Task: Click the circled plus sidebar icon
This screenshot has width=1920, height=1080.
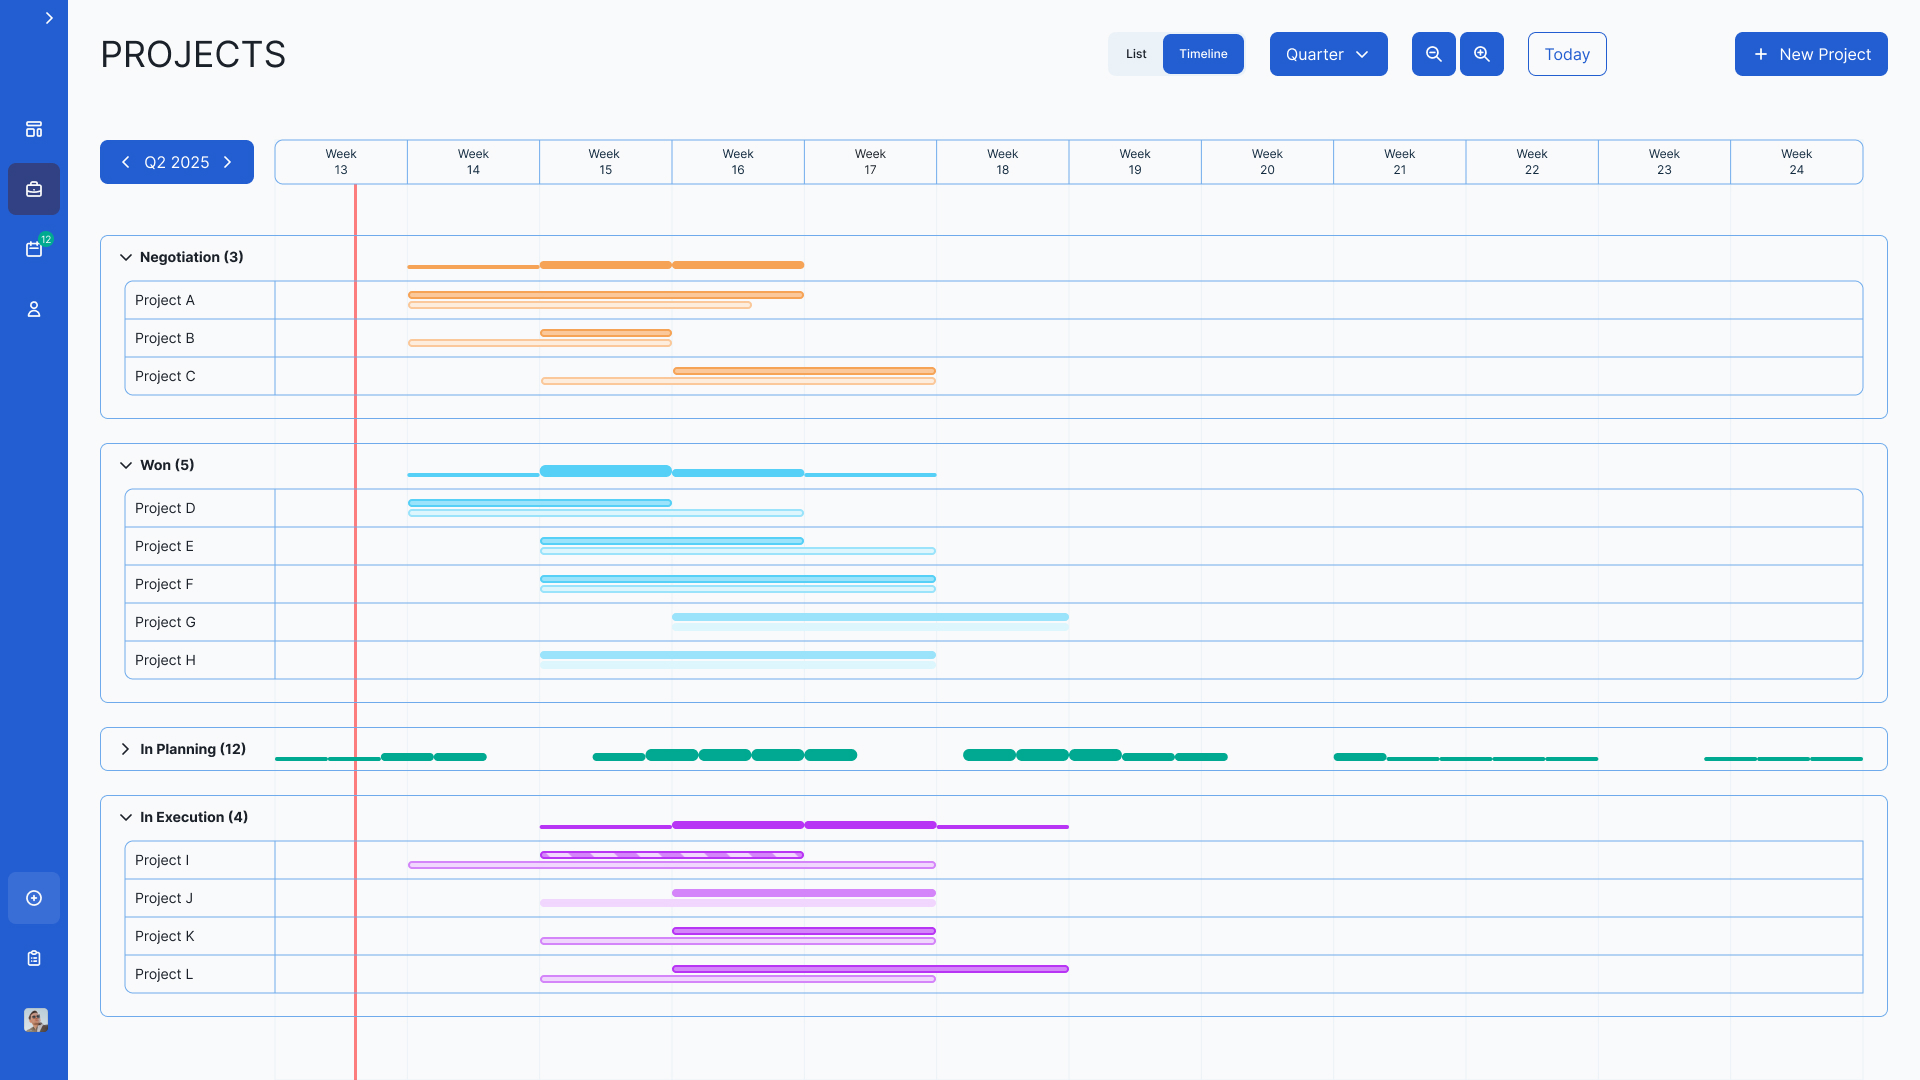Action: [34, 898]
